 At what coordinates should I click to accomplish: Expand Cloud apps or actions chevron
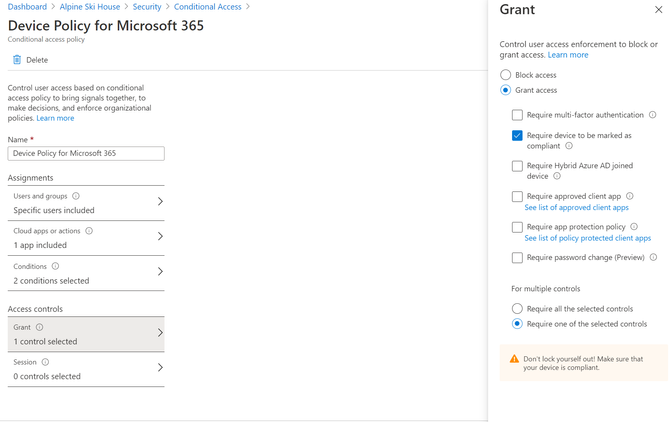click(160, 236)
